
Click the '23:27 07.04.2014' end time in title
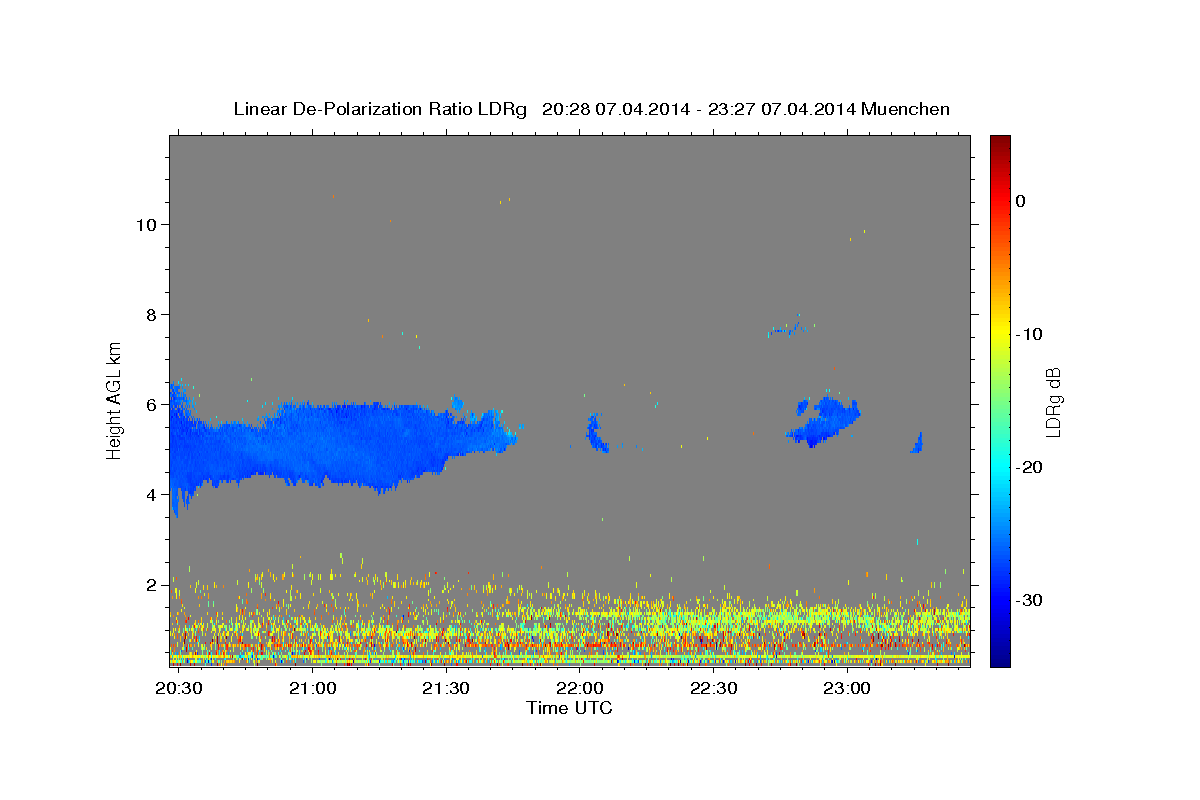tap(781, 109)
